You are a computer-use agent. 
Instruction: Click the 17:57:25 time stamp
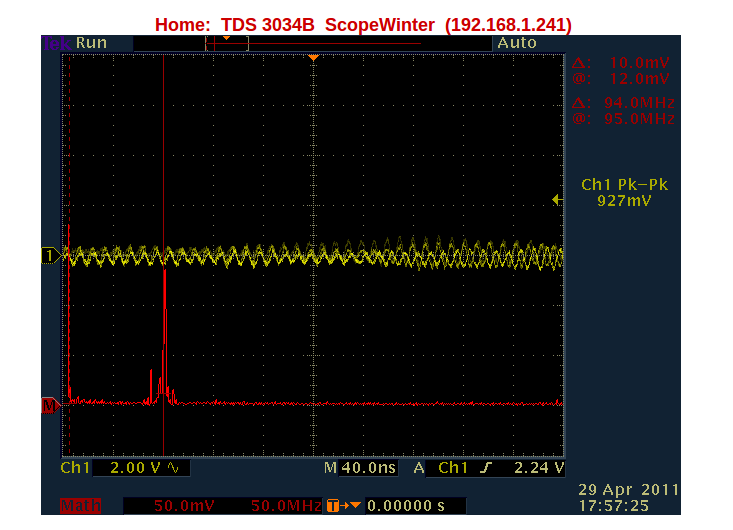614,506
